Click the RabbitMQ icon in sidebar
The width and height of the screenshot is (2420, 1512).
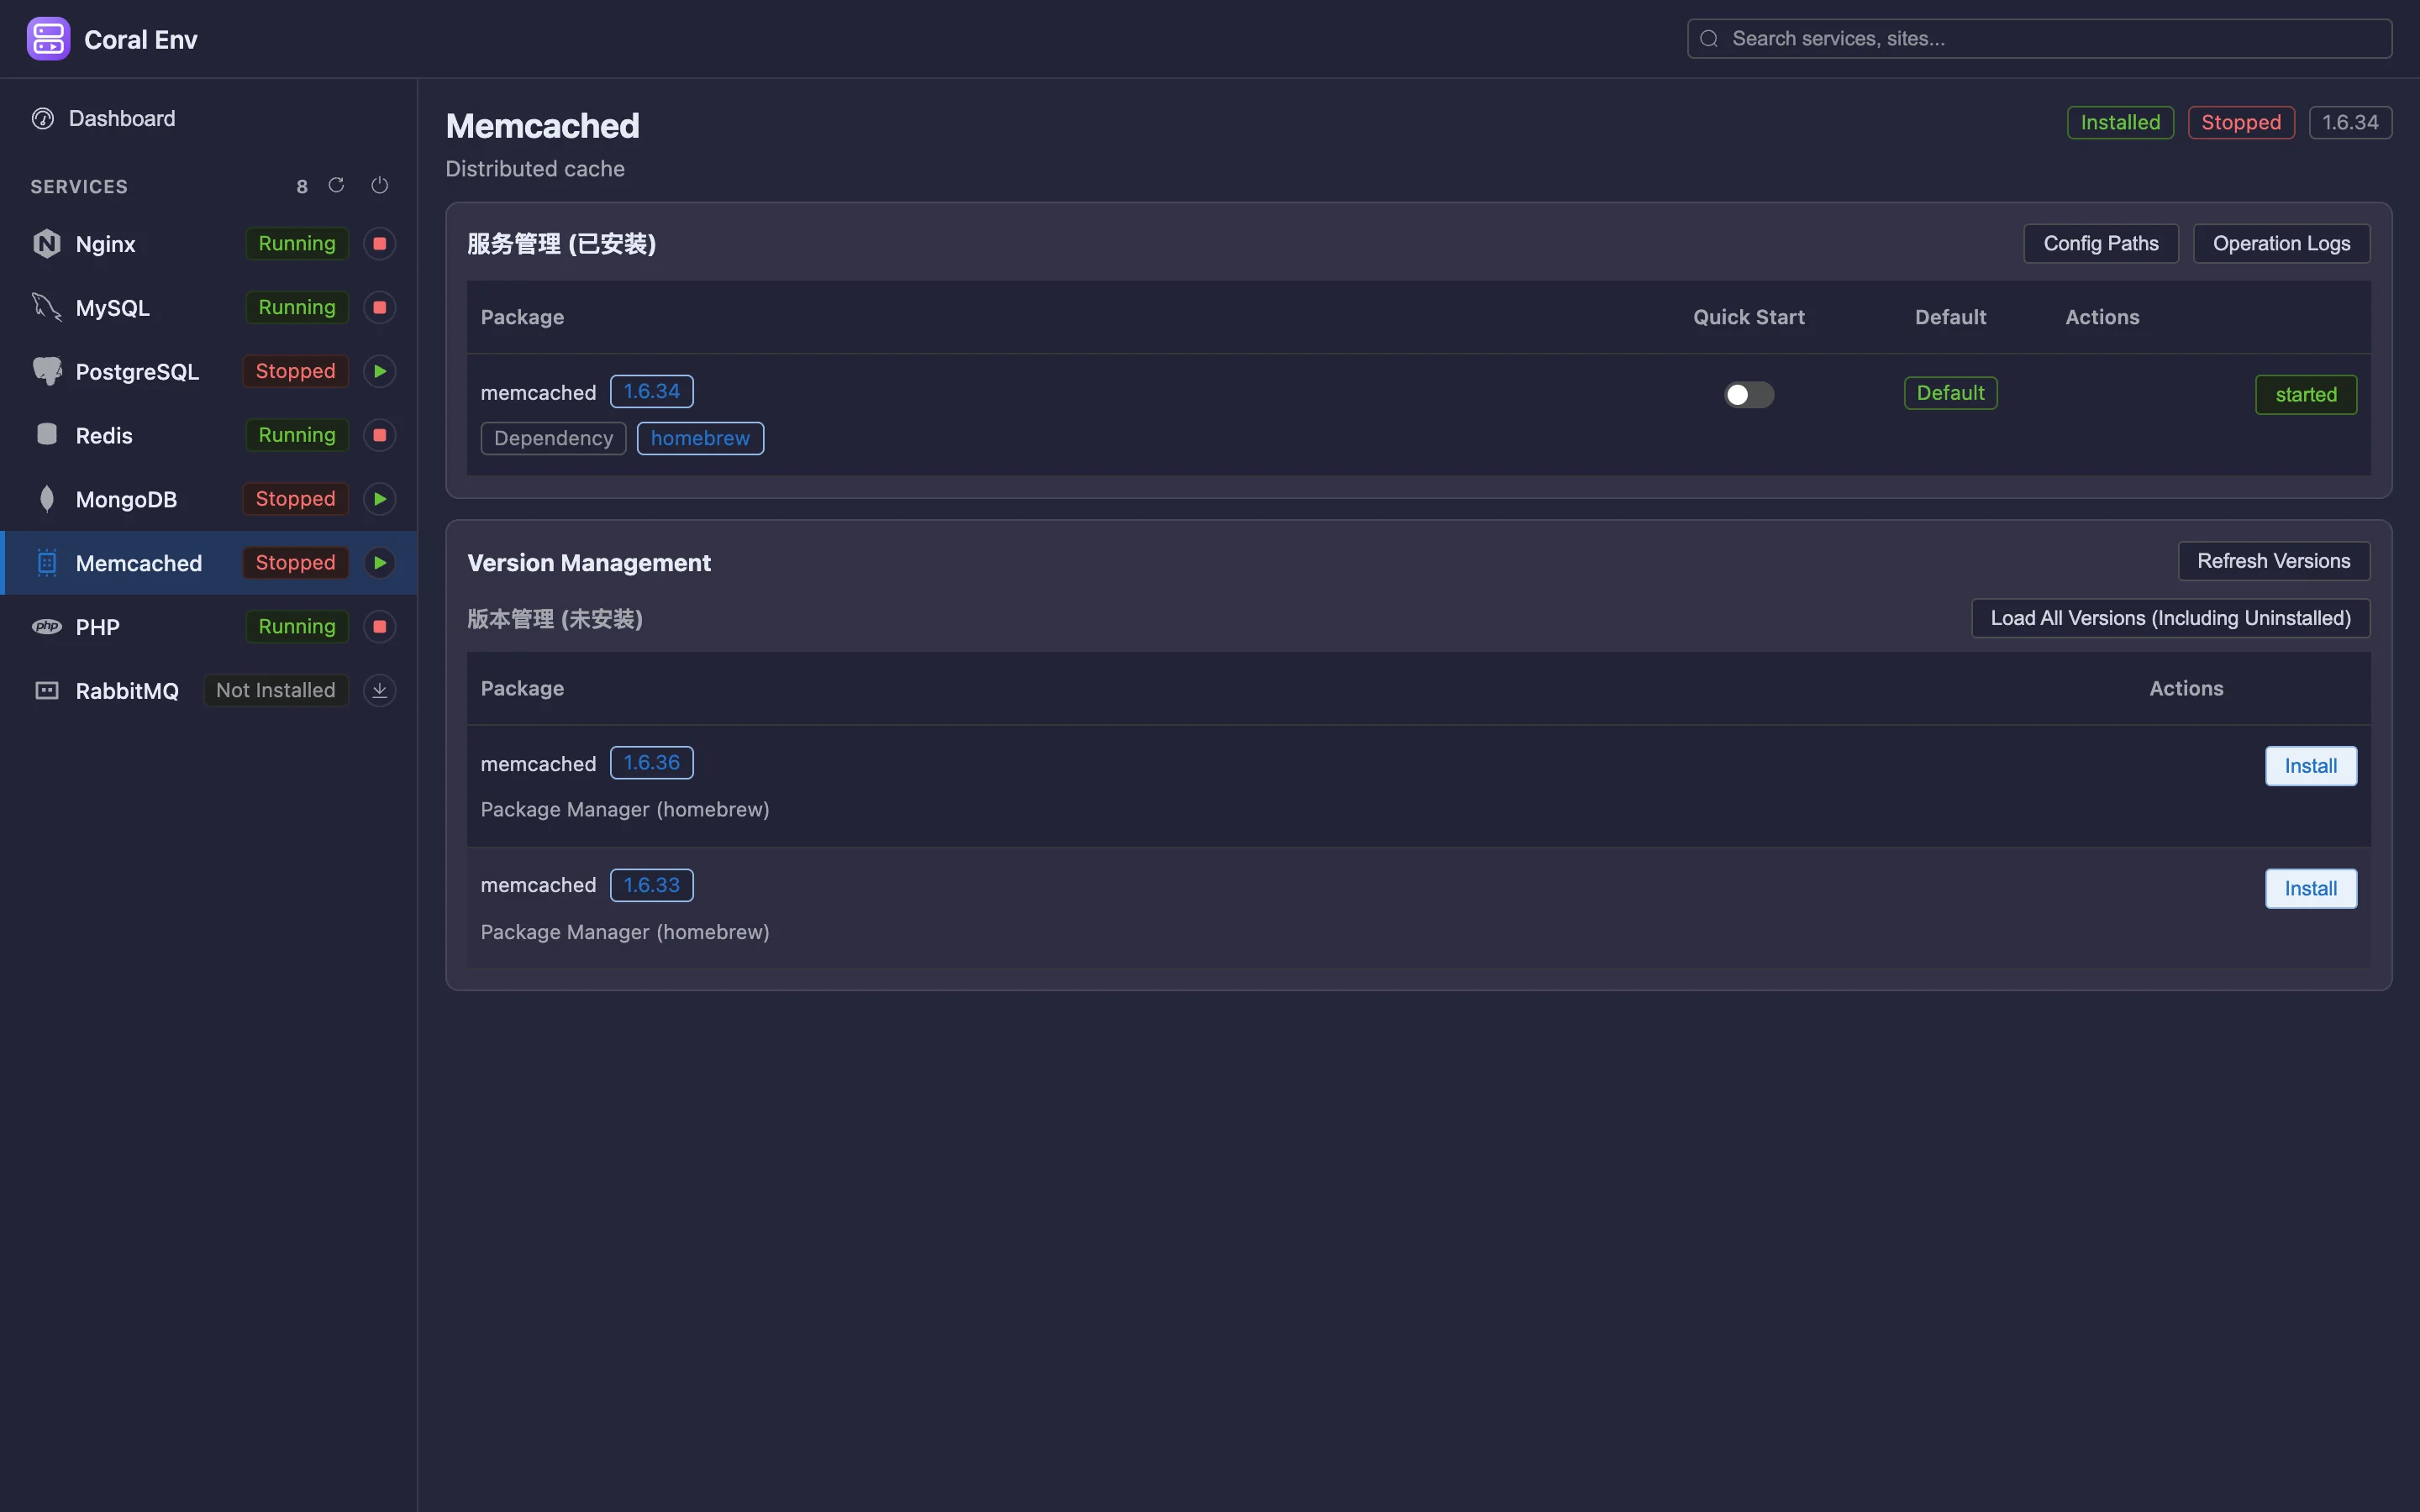coord(47,691)
